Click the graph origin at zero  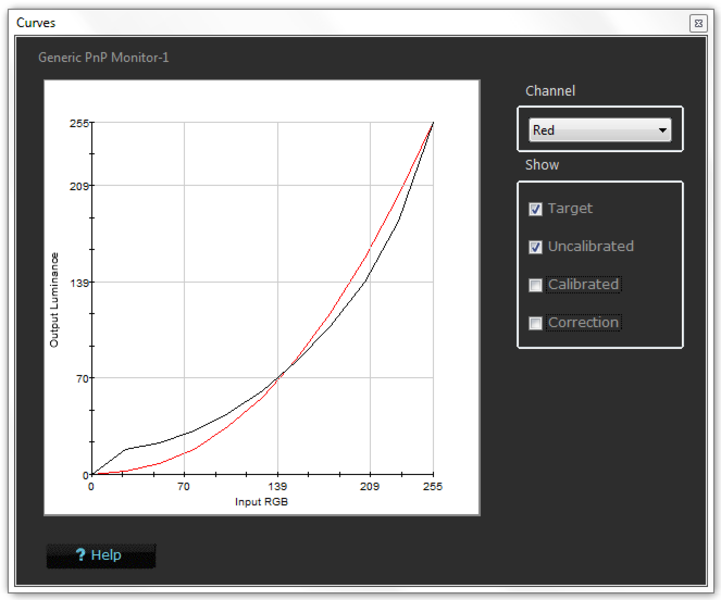point(92,474)
